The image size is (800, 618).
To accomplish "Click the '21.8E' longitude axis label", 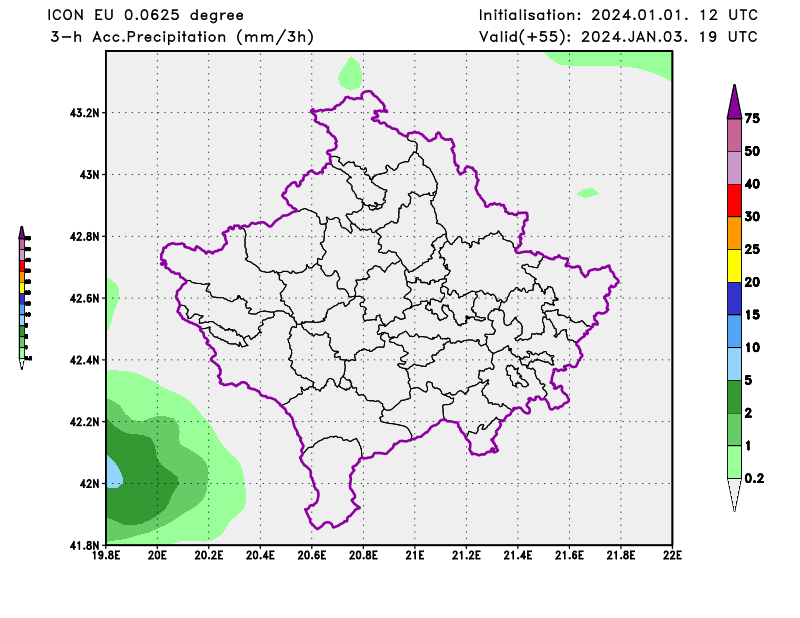I will tap(621, 555).
